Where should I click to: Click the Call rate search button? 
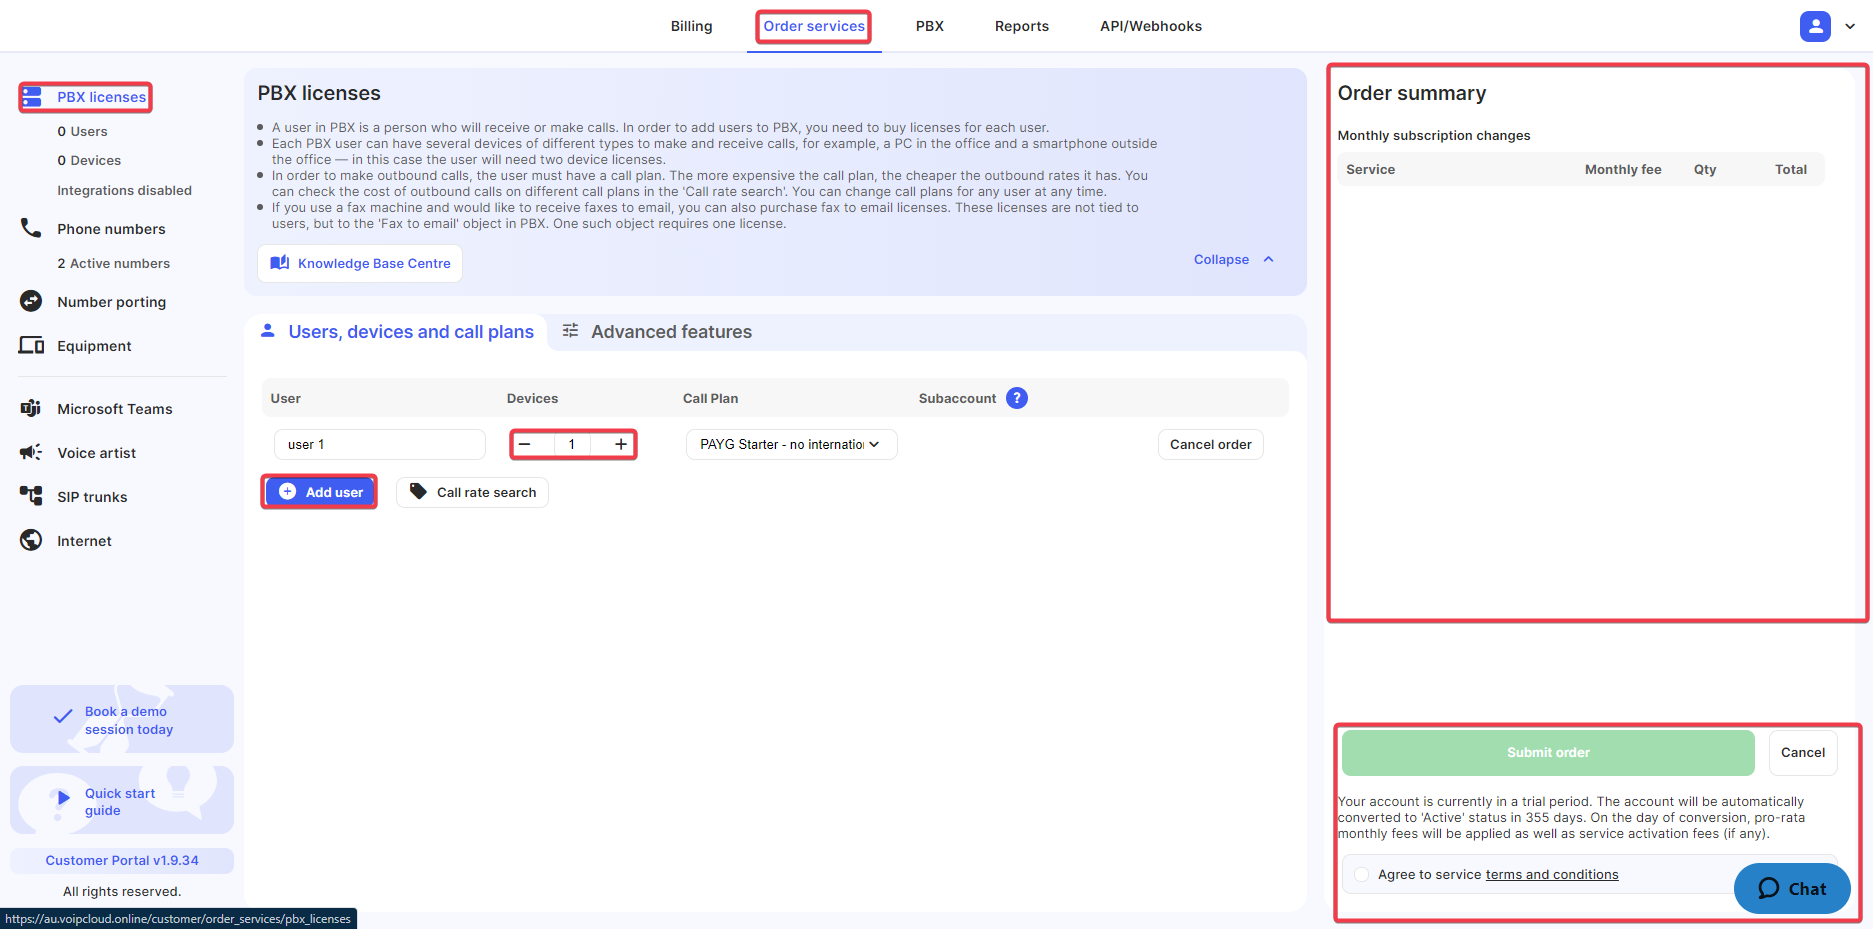click(x=472, y=492)
